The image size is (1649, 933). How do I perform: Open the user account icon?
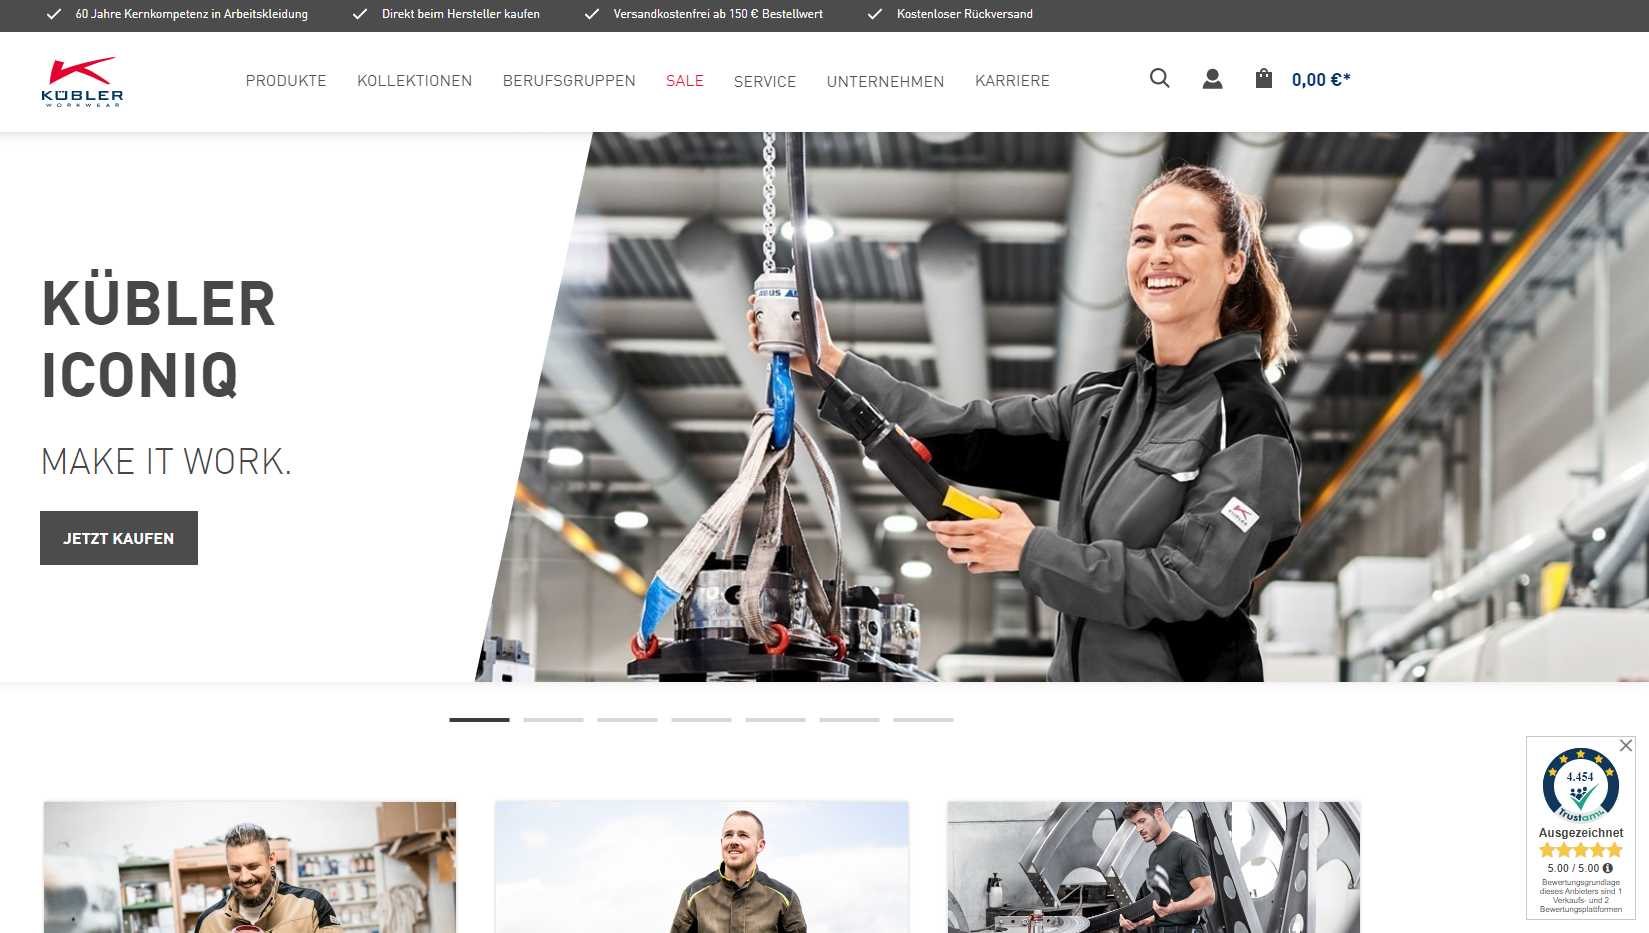coord(1212,79)
